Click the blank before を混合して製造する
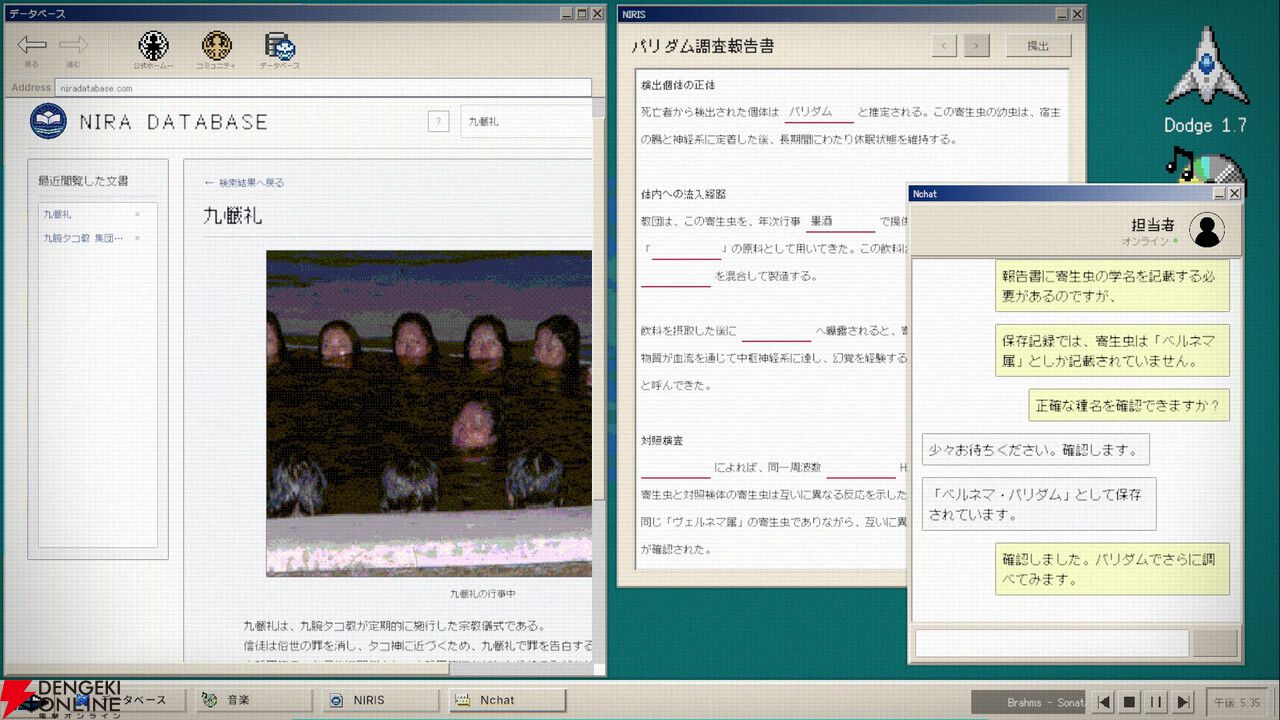Viewport: 1280px width, 720px height. 676,276
